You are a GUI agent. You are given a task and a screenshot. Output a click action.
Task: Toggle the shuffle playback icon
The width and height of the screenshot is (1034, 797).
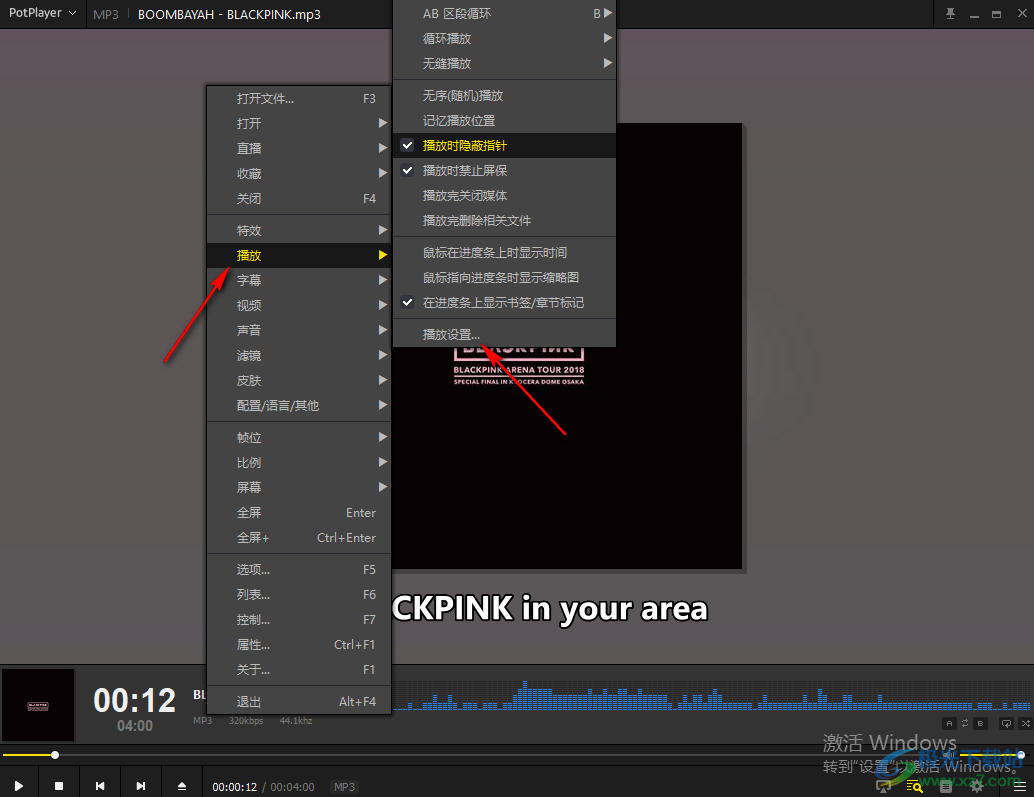pyautogui.click(x=1025, y=723)
